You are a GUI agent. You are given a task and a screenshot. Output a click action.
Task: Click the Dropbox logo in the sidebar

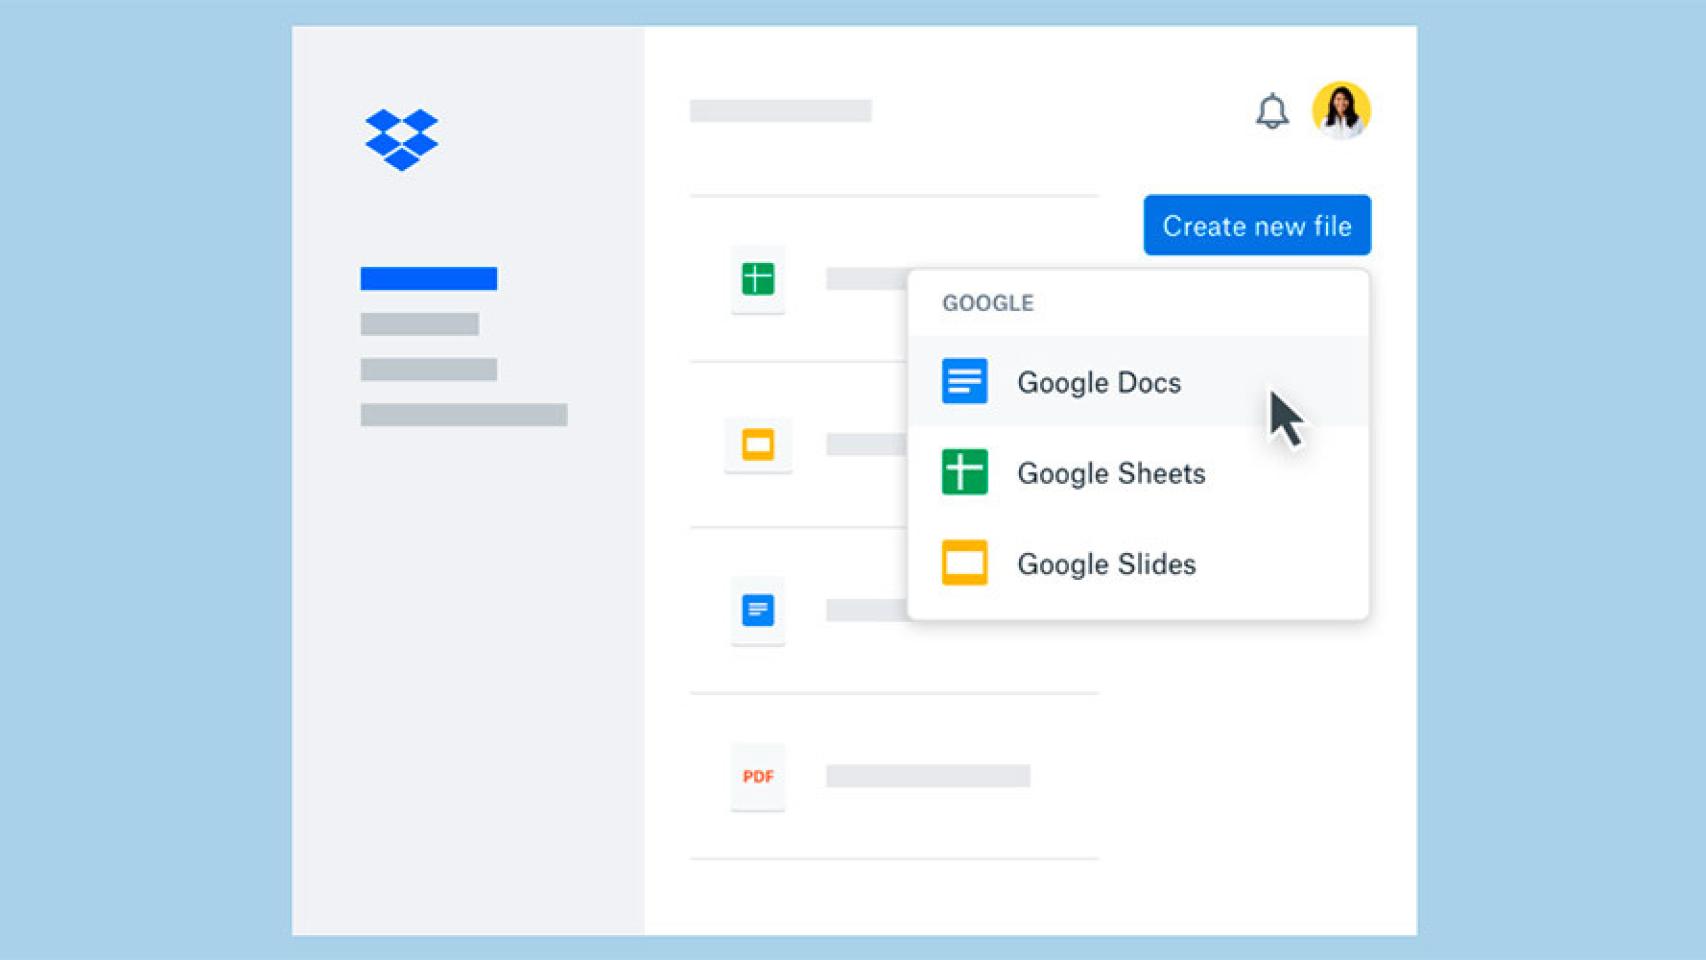click(401, 140)
